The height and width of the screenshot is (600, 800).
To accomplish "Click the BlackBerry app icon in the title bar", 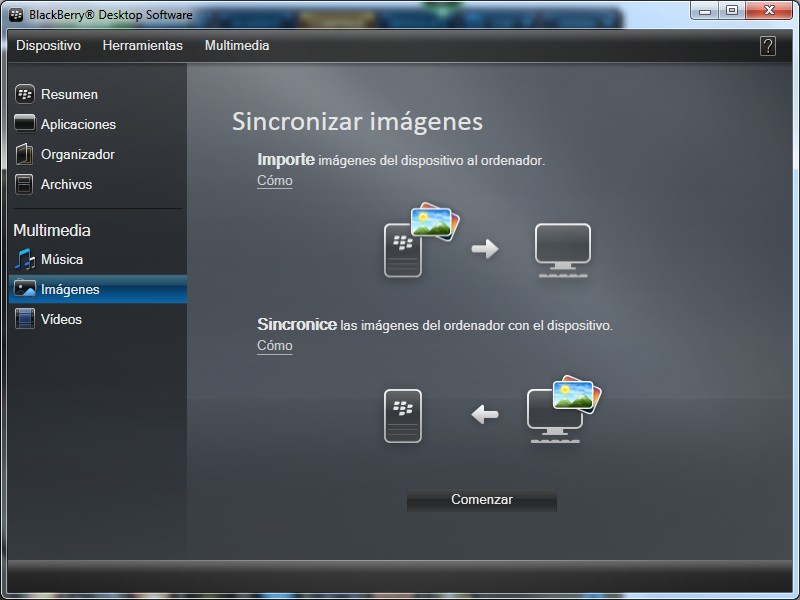I will (16, 15).
